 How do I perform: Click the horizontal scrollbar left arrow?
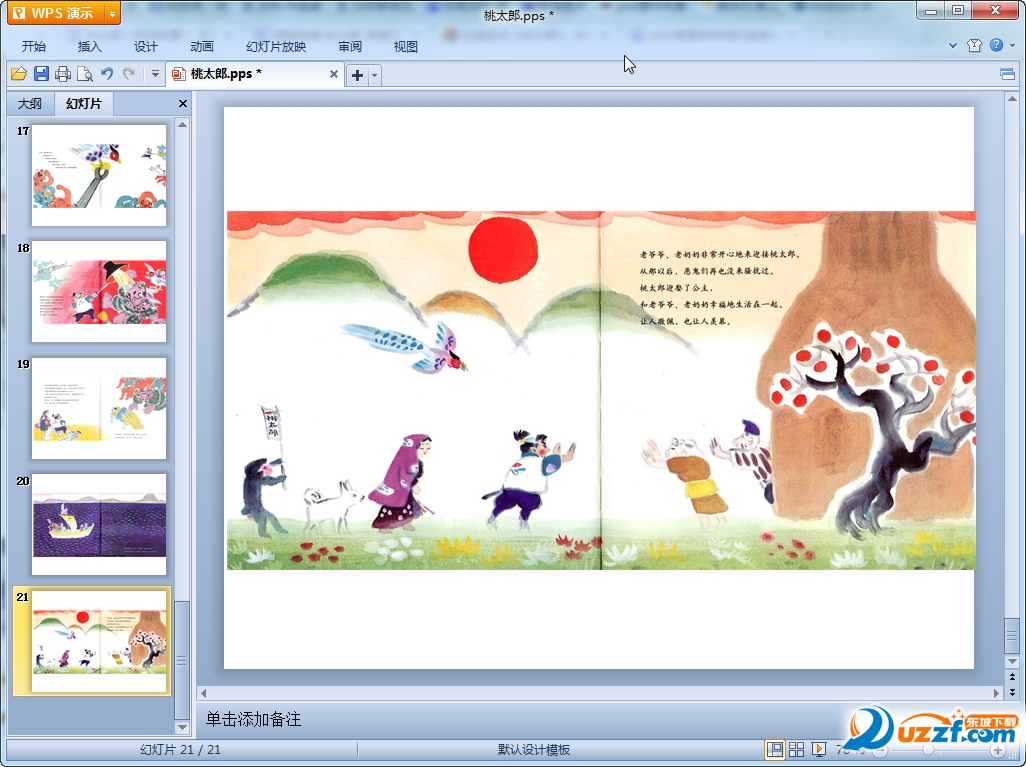(203, 692)
